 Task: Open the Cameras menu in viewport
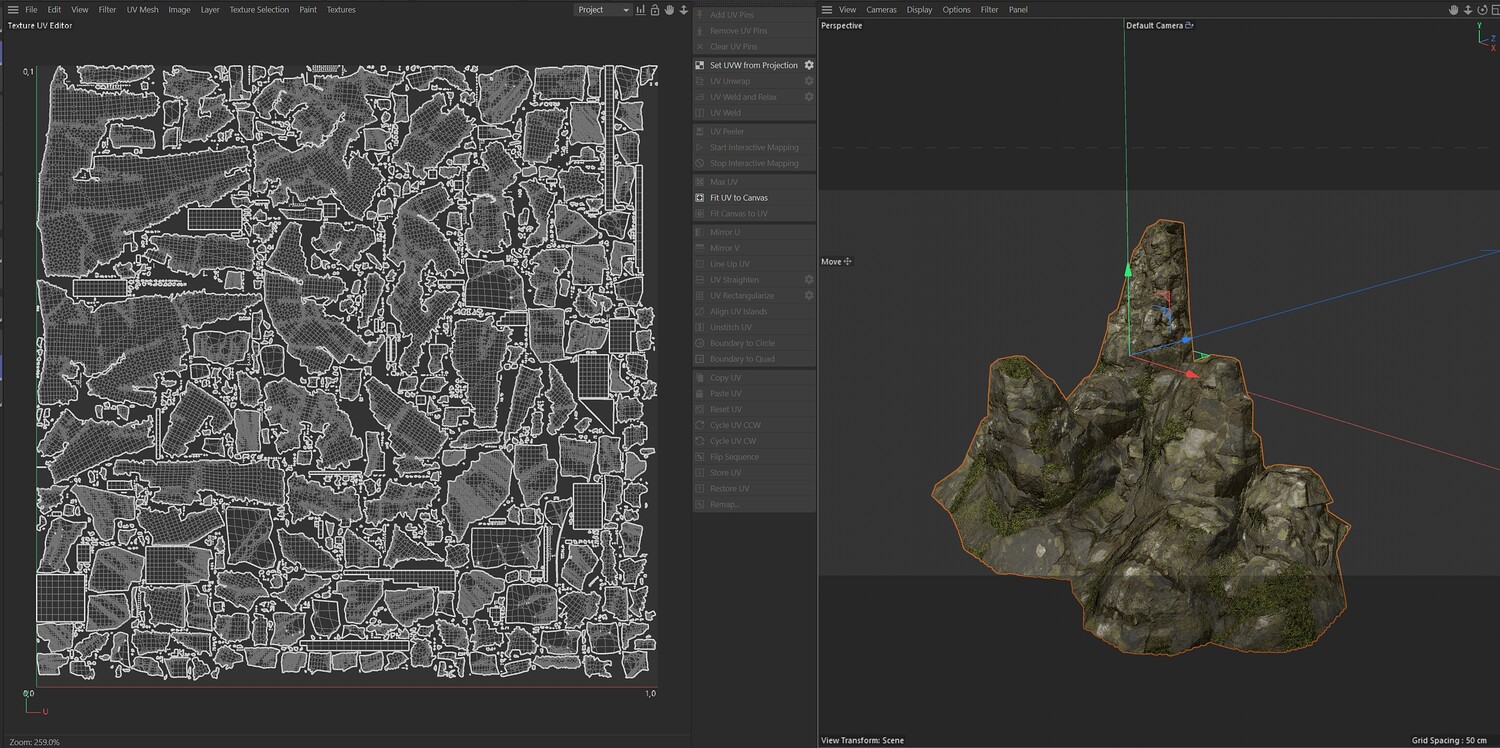point(881,10)
